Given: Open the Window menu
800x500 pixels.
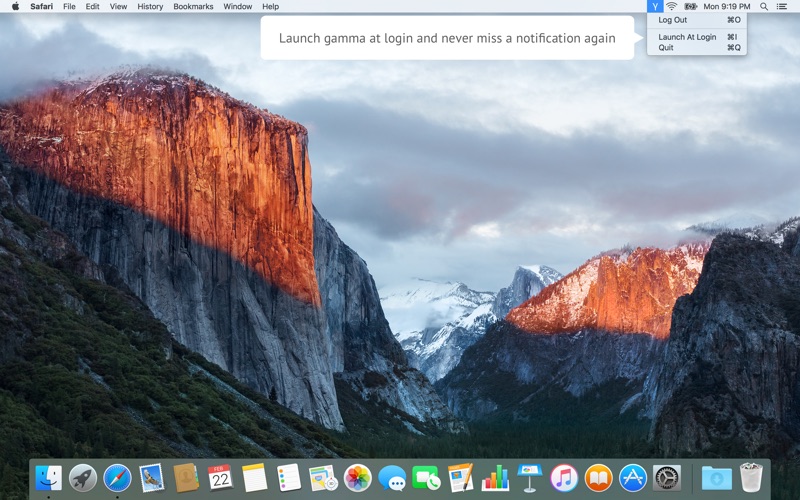Looking at the screenshot, I should click(x=238, y=7).
